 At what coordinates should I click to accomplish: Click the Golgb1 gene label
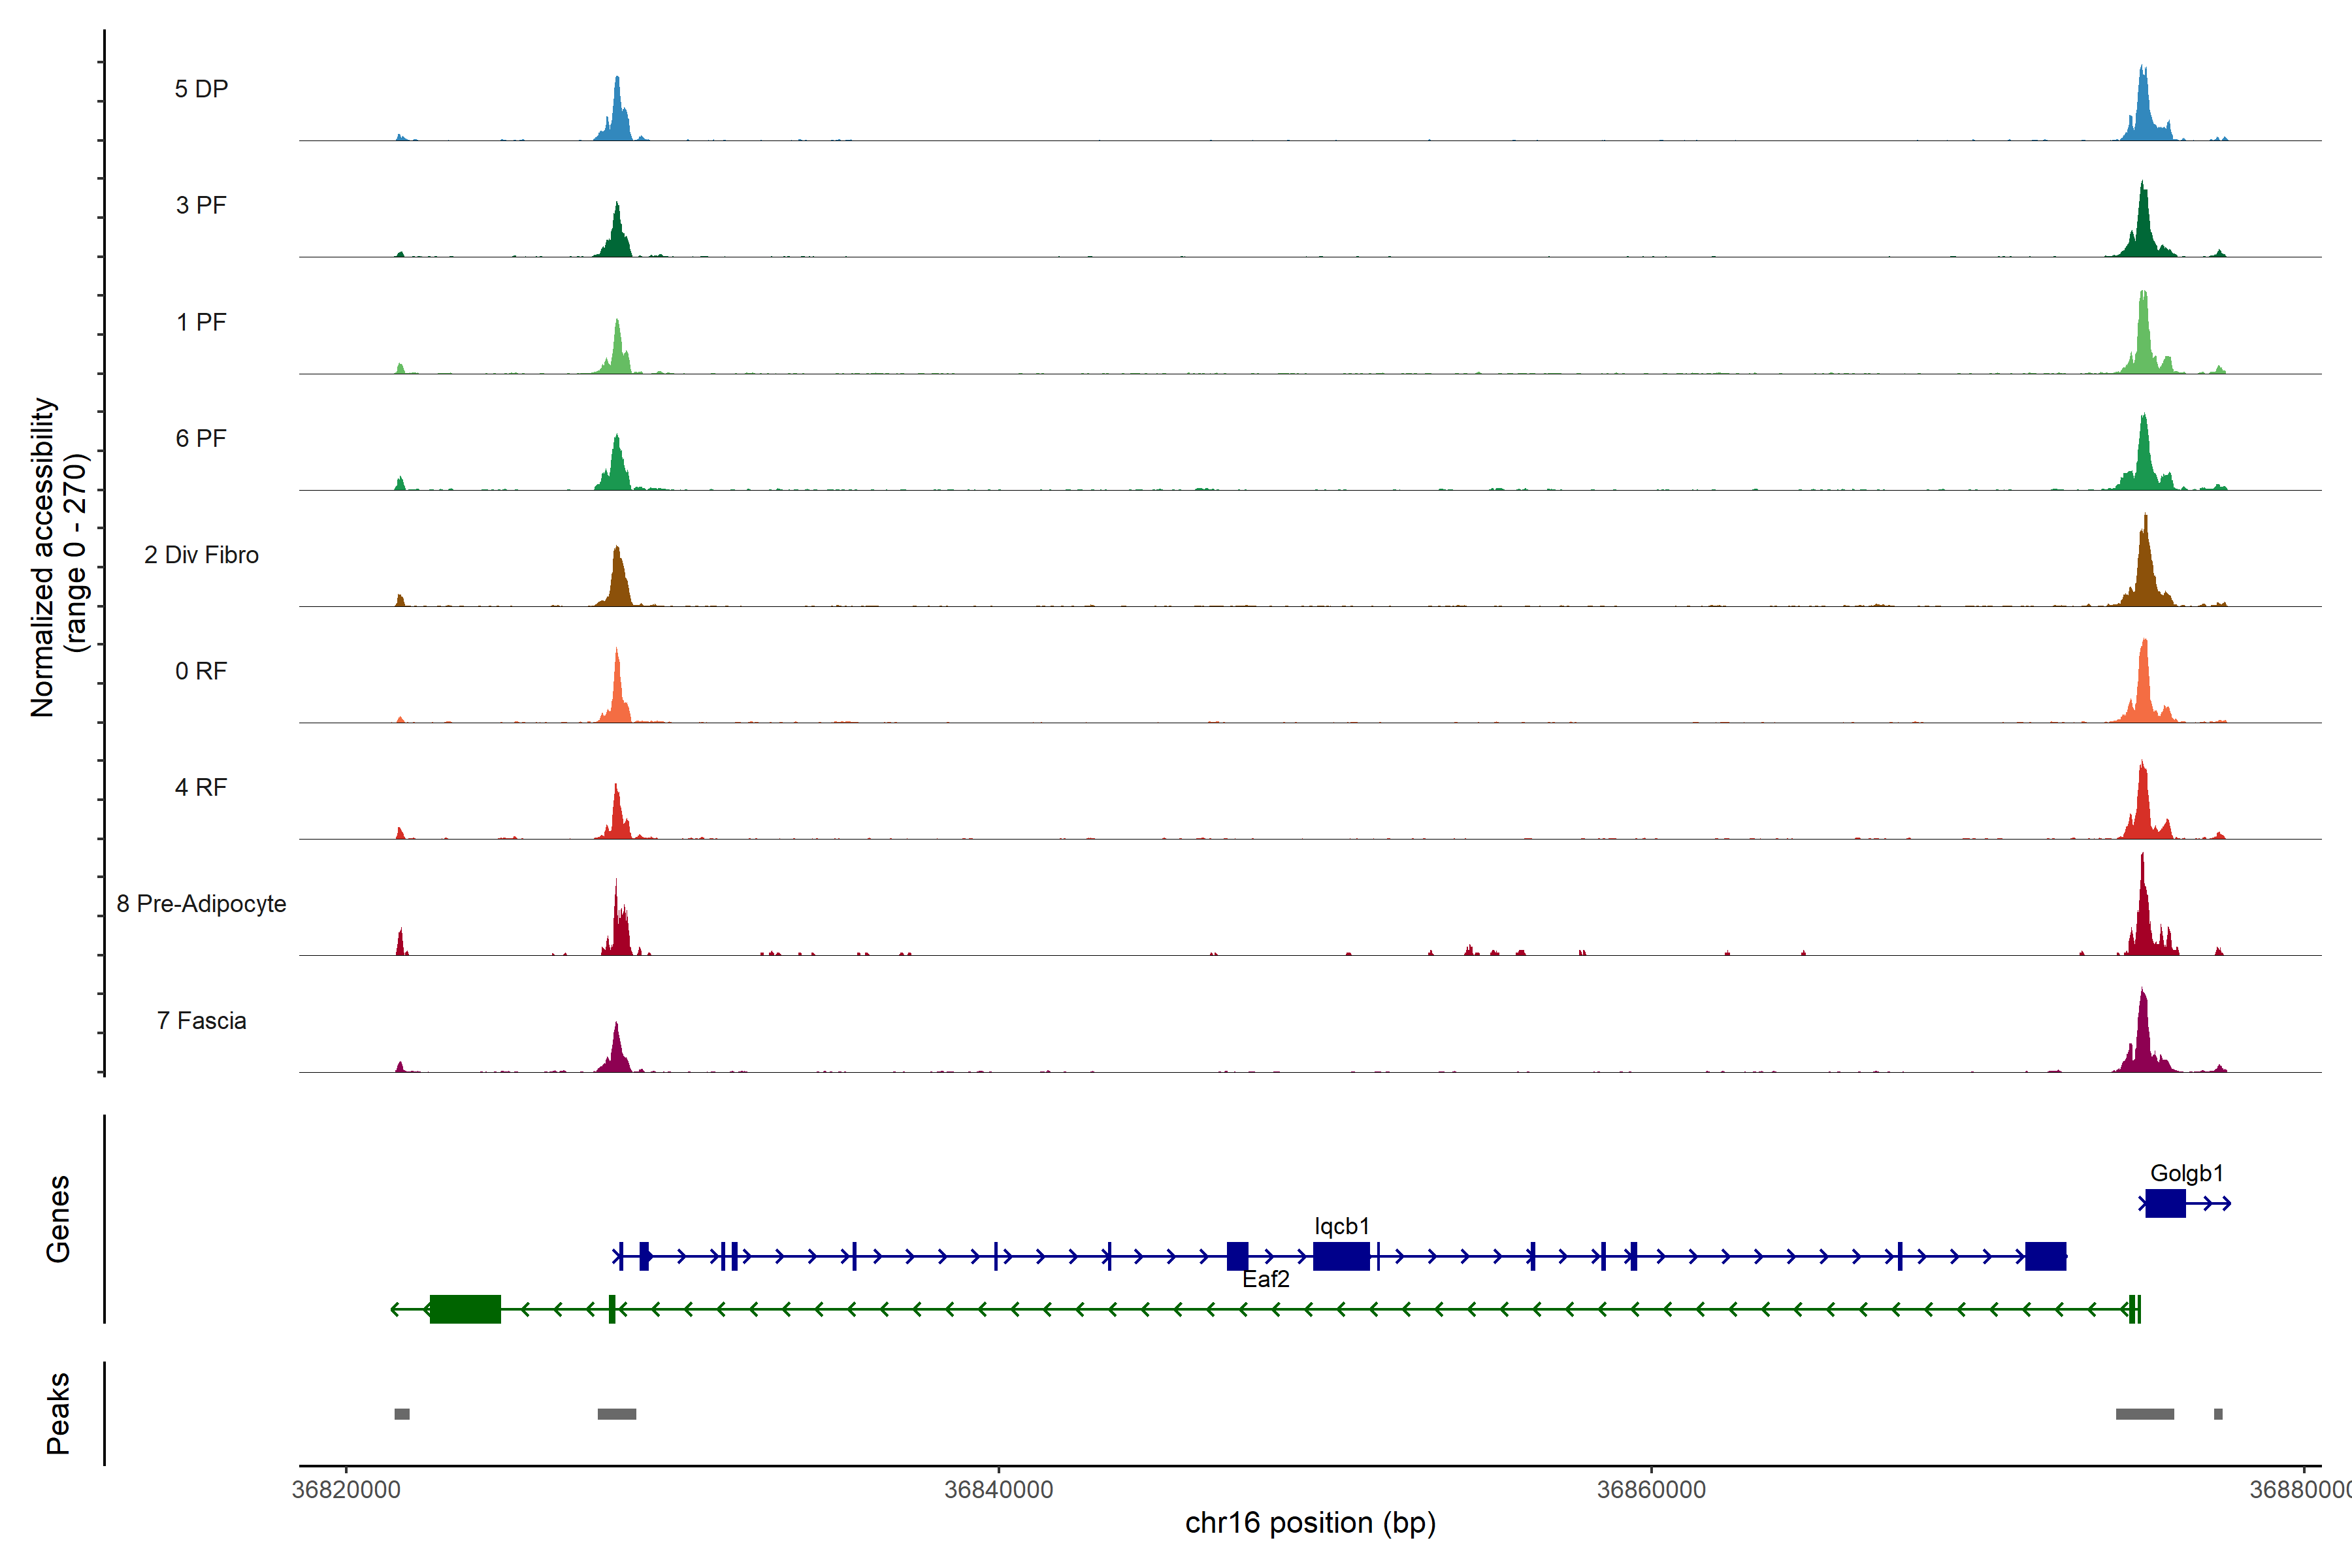click(x=2186, y=1173)
